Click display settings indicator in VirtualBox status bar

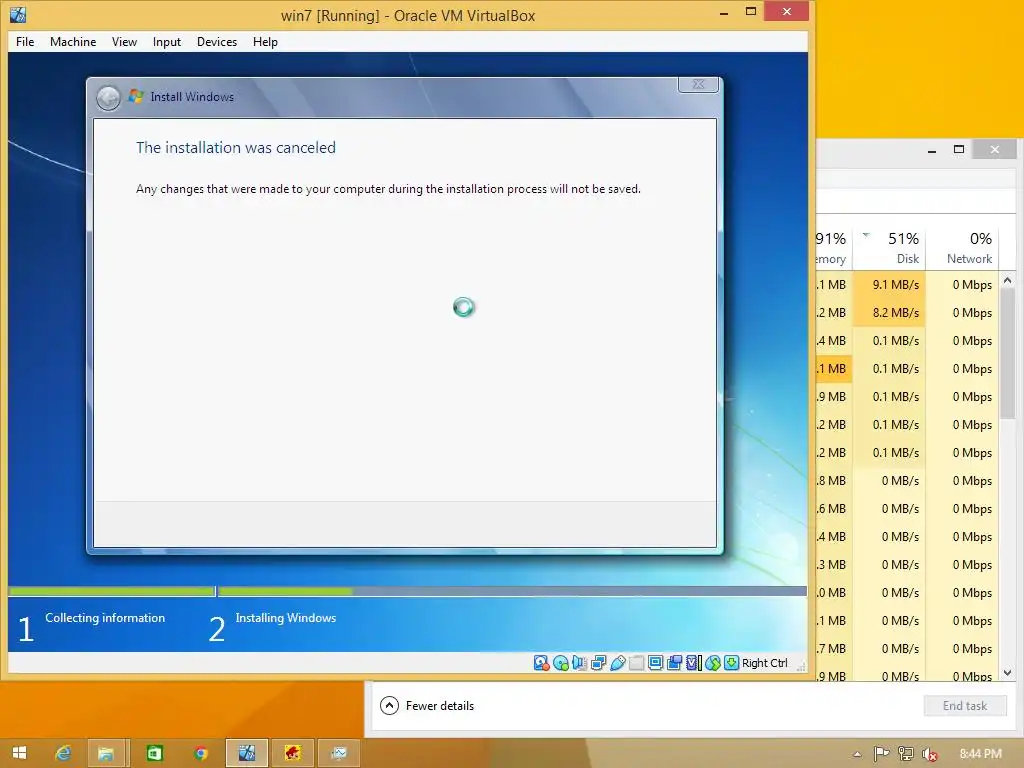655,663
